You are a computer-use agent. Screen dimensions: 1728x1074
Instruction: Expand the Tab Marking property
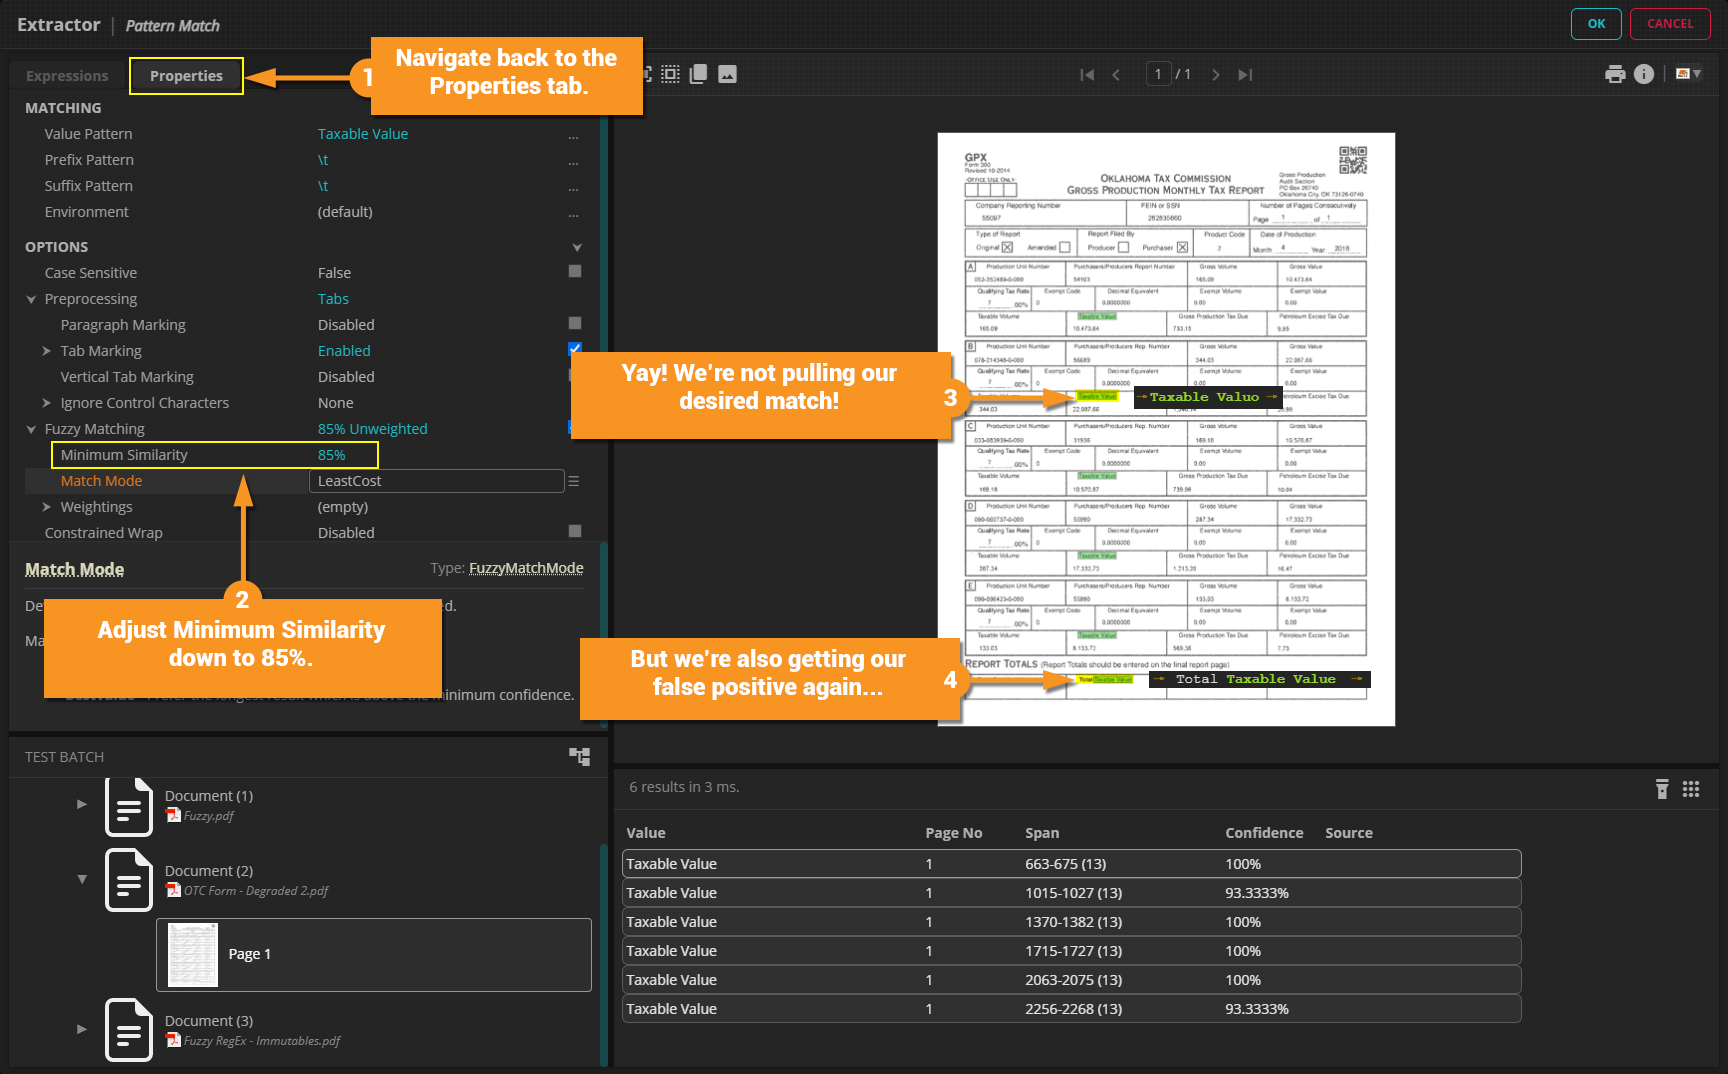[x=47, y=351]
